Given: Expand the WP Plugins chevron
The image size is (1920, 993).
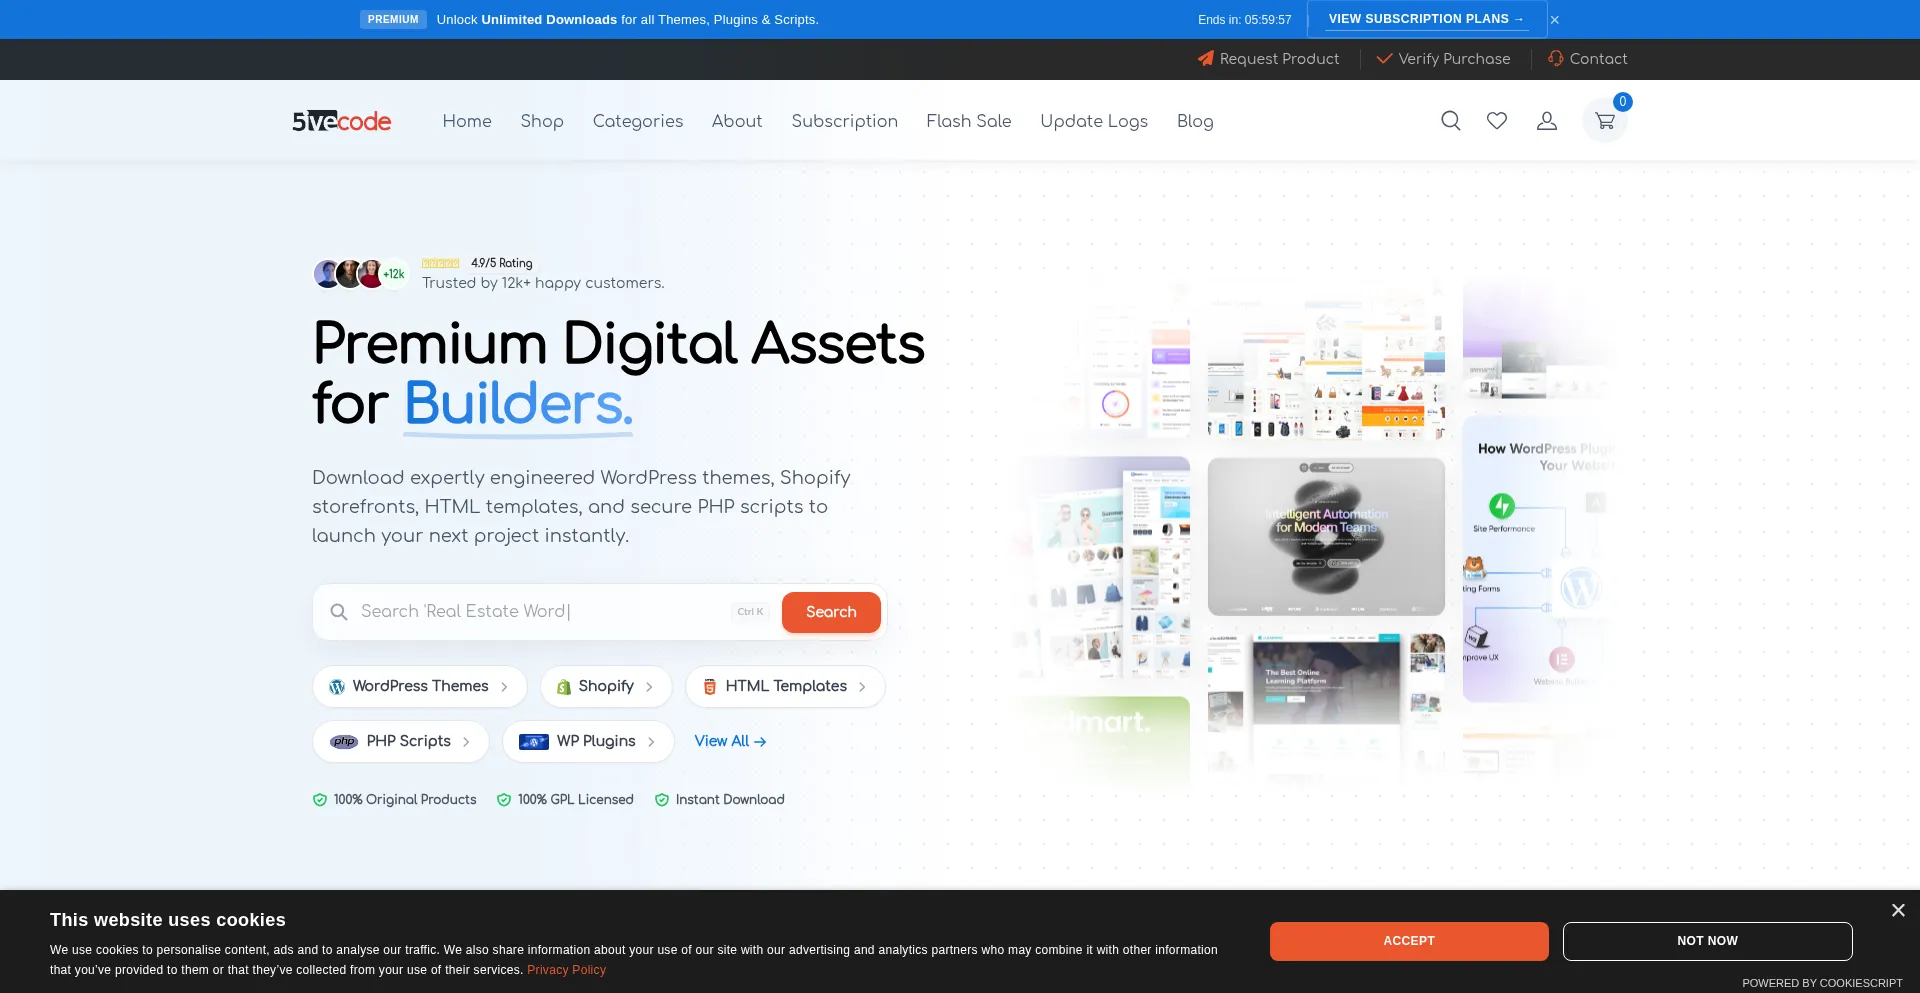Looking at the screenshot, I should [x=651, y=742].
